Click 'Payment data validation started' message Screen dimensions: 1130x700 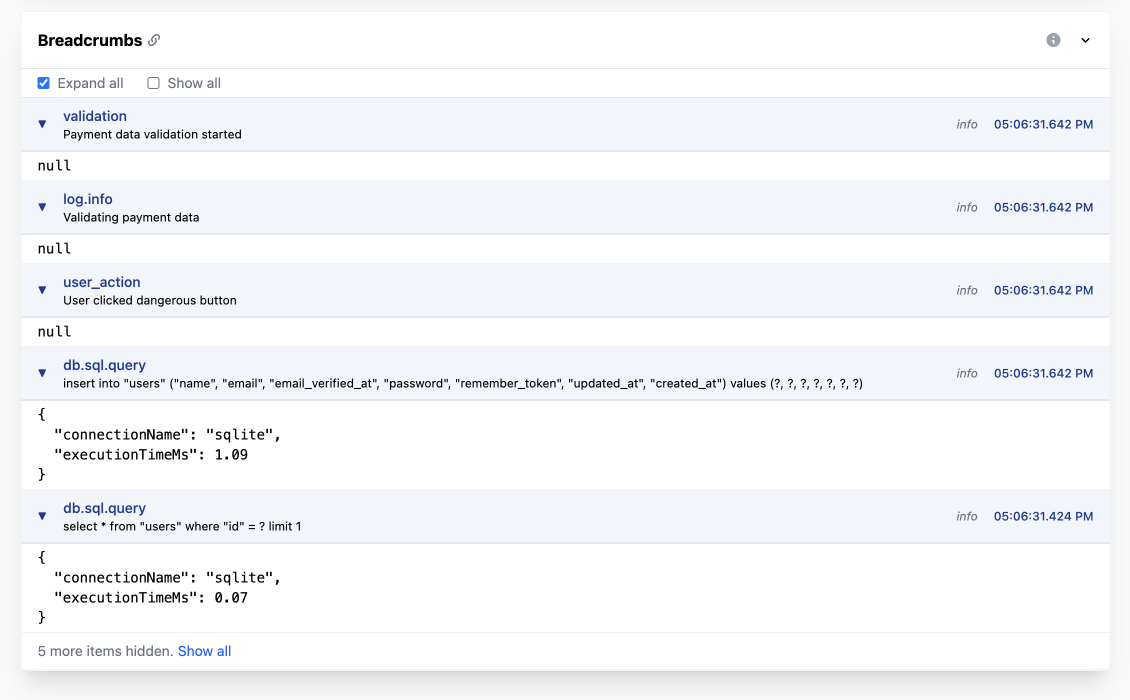tap(152, 135)
